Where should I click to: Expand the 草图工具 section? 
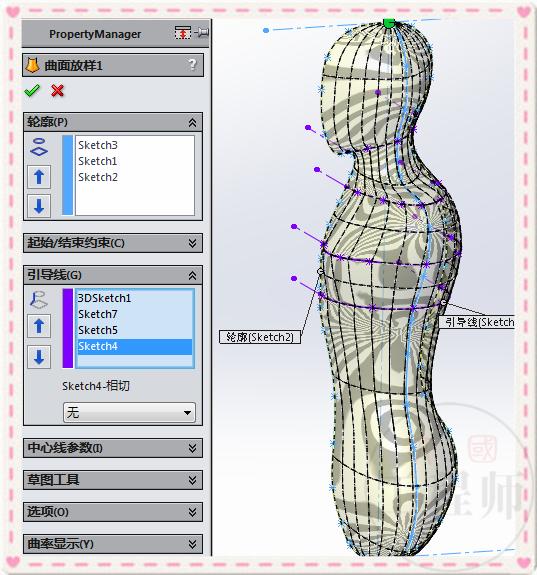pos(193,480)
